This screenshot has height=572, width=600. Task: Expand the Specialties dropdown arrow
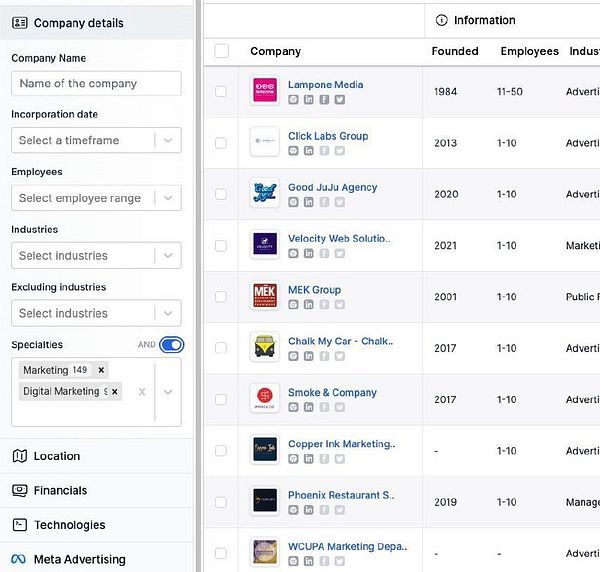[x=168, y=392]
